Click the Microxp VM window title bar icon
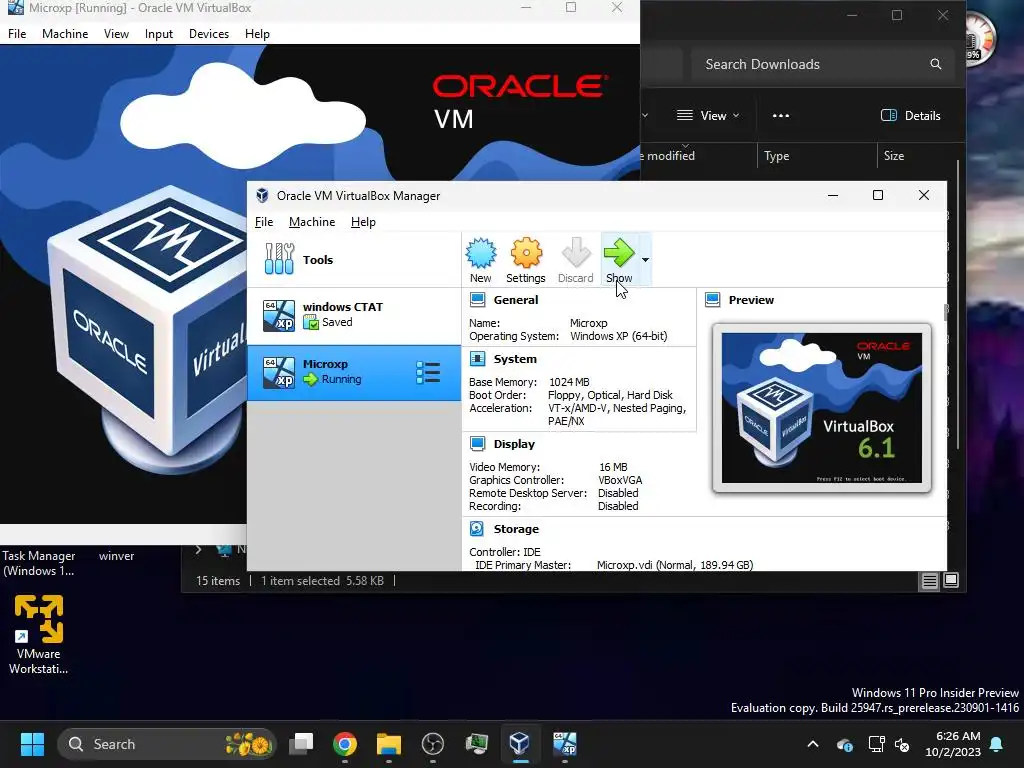 (15, 8)
